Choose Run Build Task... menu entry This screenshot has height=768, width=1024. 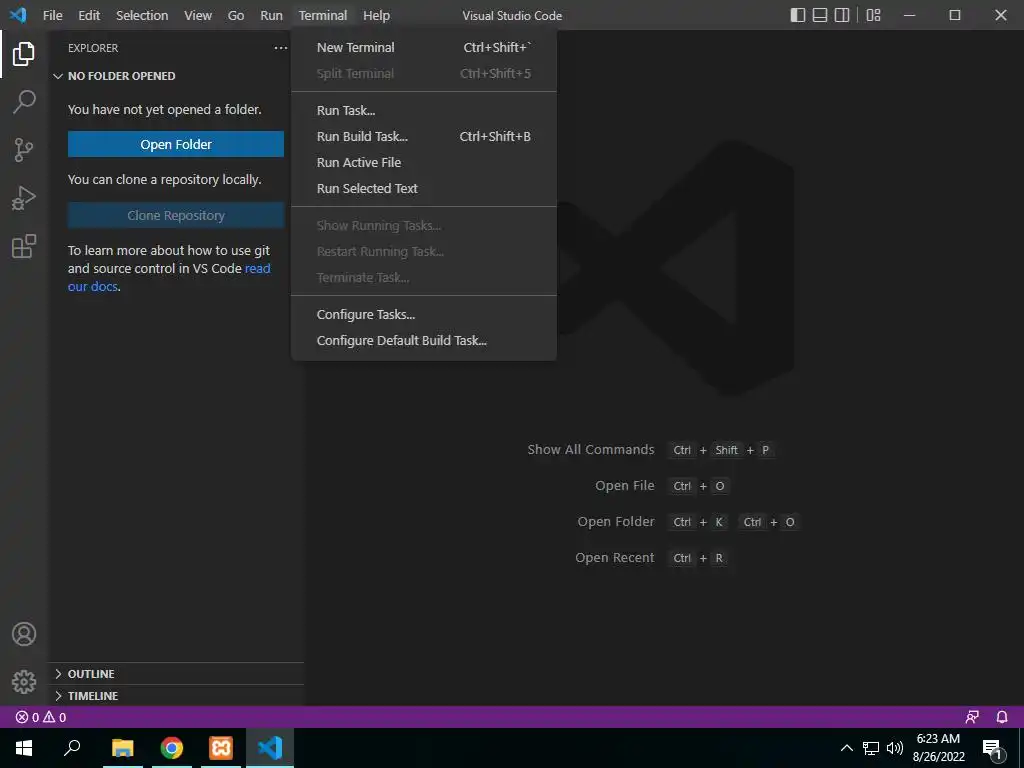click(x=424, y=136)
